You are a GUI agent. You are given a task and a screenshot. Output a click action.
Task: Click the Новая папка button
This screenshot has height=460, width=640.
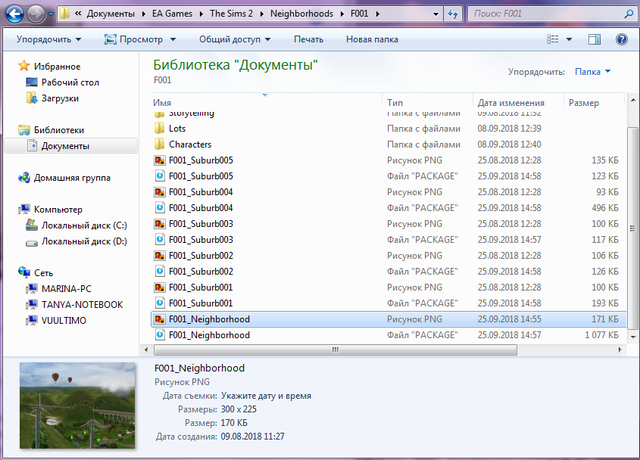pyautogui.click(x=373, y=39)
